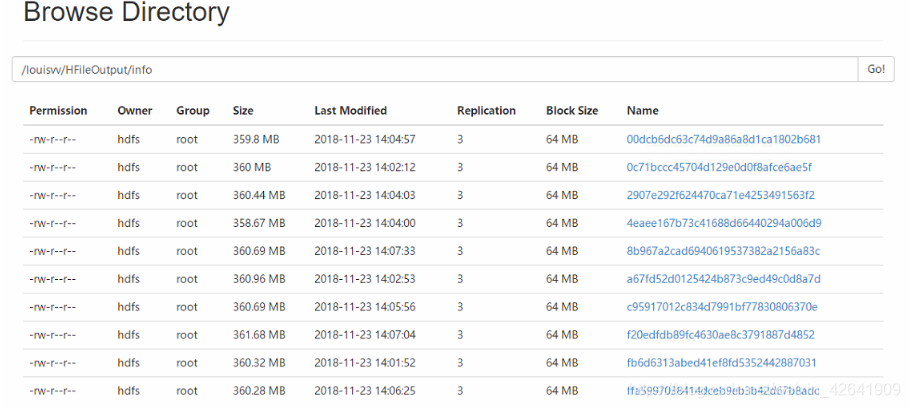The image size is (910, 408).
Task: Click the Browse Directory page heading
Action: 127,13
